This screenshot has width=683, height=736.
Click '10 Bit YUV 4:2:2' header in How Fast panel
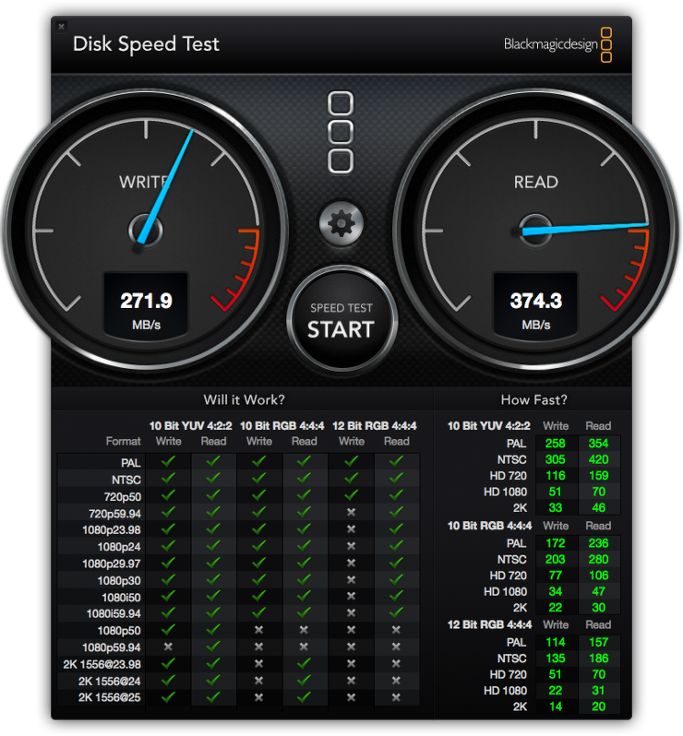[x=489, y=426]
